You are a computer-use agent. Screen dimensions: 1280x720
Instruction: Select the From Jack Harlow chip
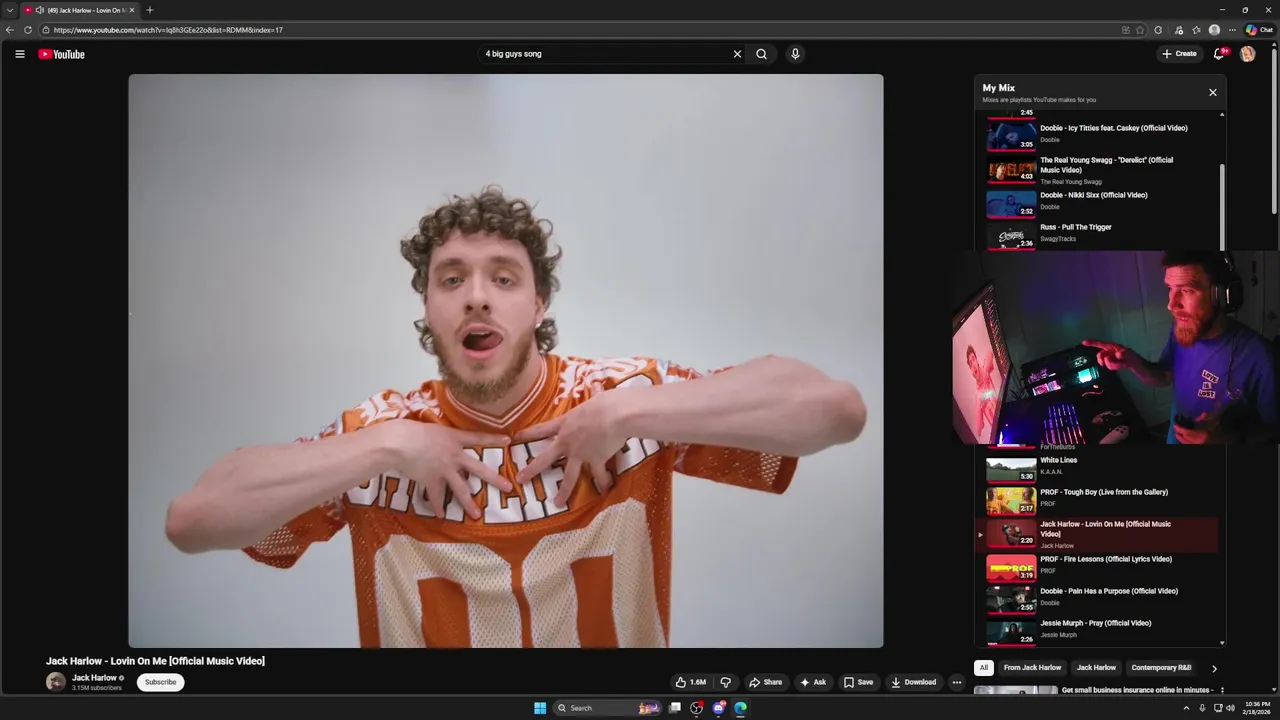[x=1032, y=668]
